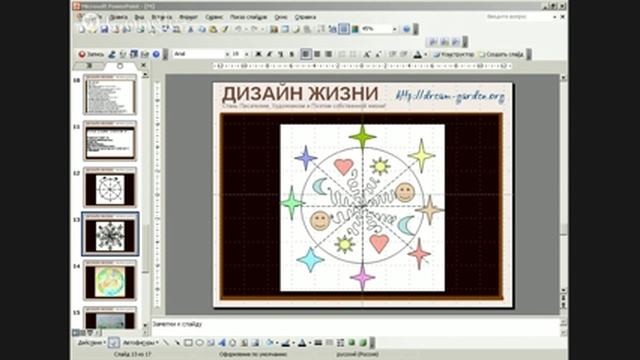640x360 pixels.
Task: Open the zoom percentage dropdown
Action: (394, 29)
